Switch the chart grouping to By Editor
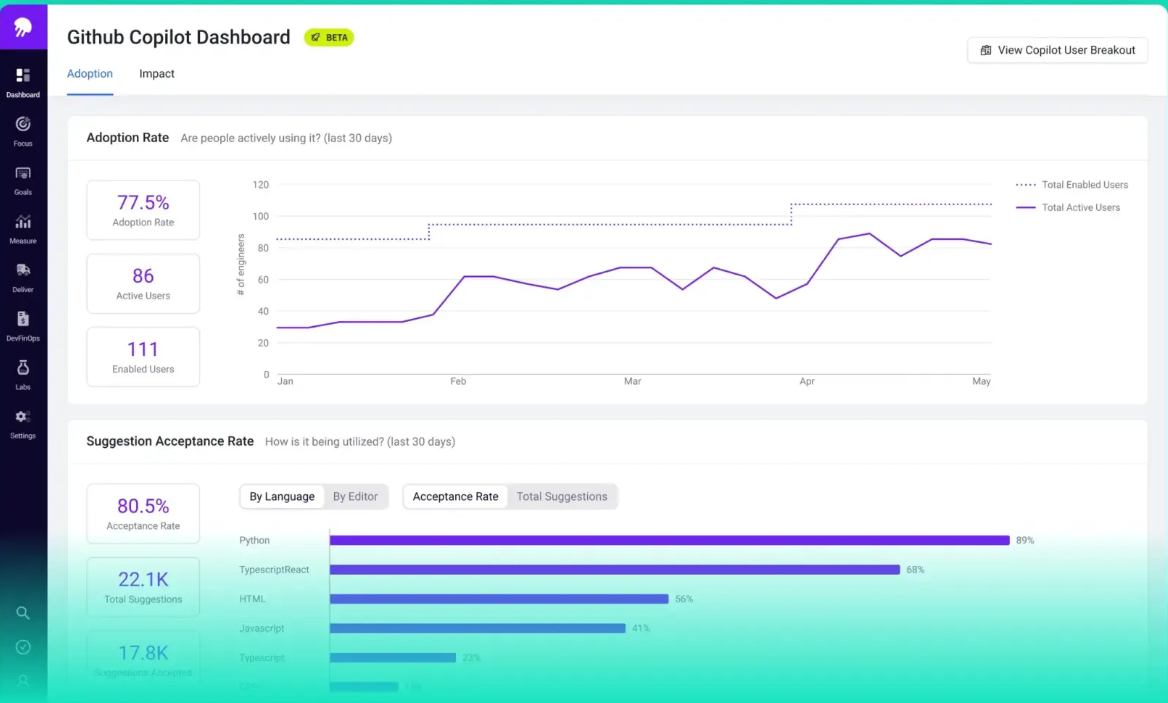1168x703 pixels. click(357, 496)
